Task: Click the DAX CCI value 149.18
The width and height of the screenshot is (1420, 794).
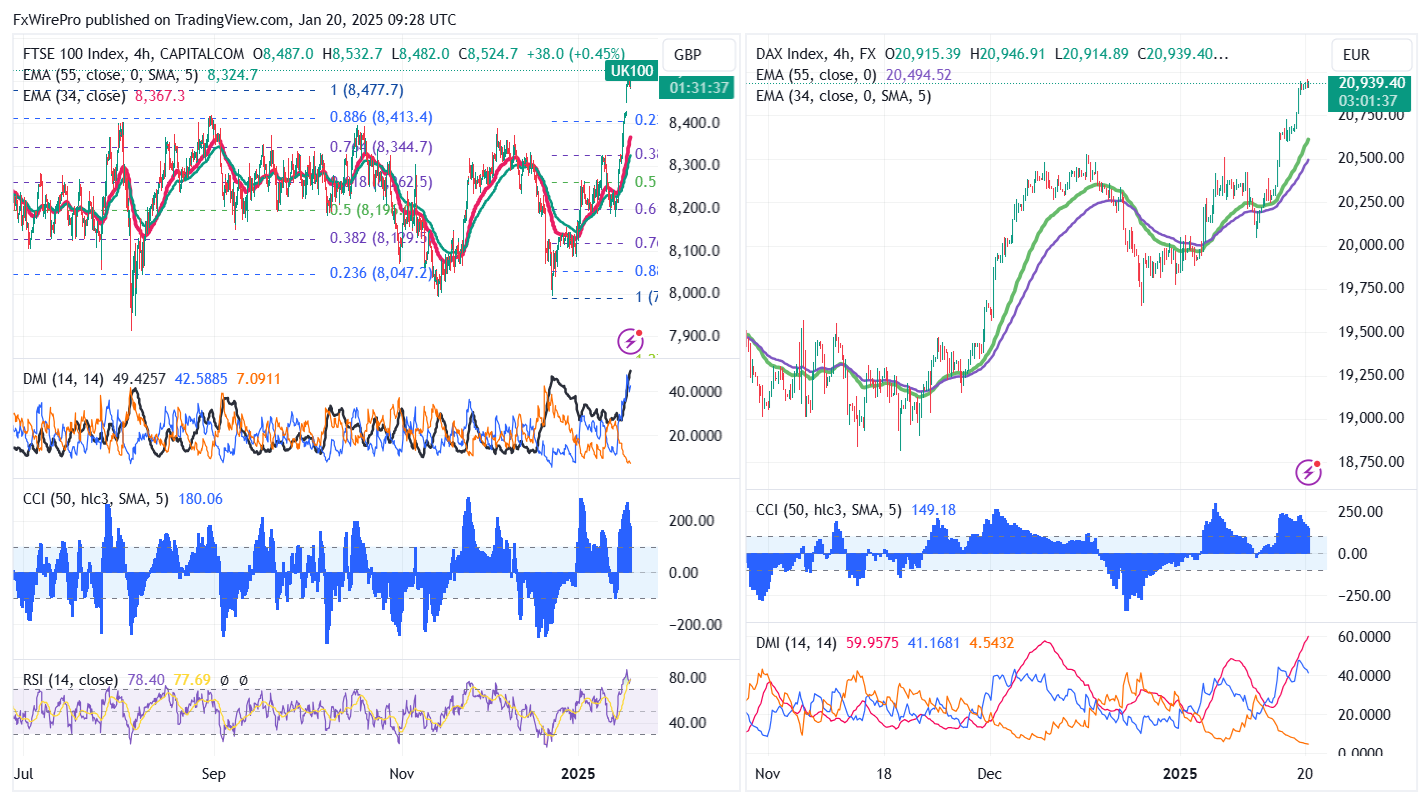Action: pyautogui.click(x=933, y=510)
